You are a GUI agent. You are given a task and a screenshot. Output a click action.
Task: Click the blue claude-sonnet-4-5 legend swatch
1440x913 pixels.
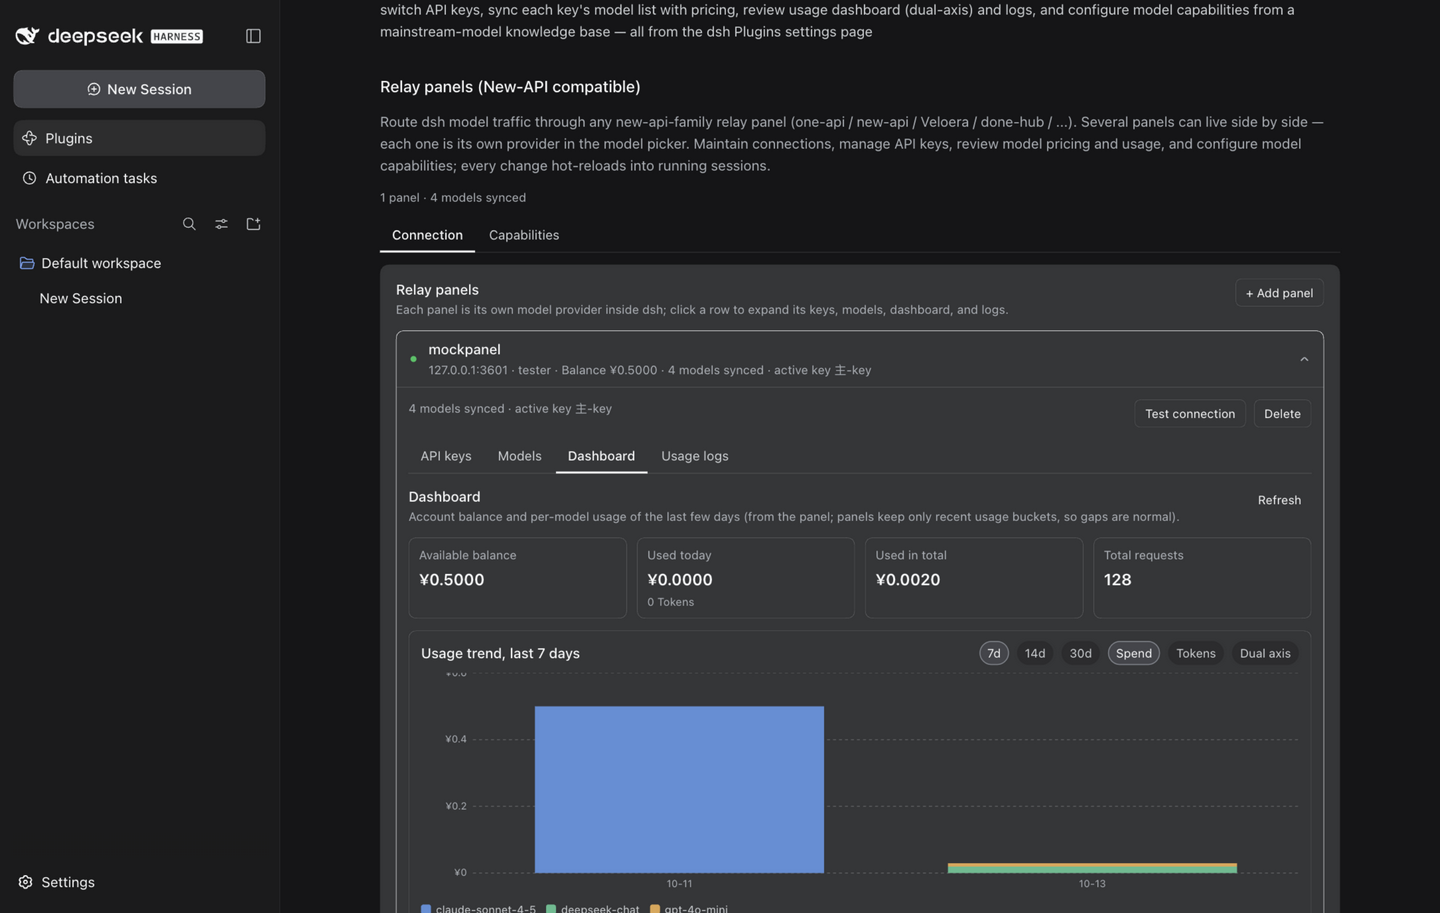(x=426, y=908)
